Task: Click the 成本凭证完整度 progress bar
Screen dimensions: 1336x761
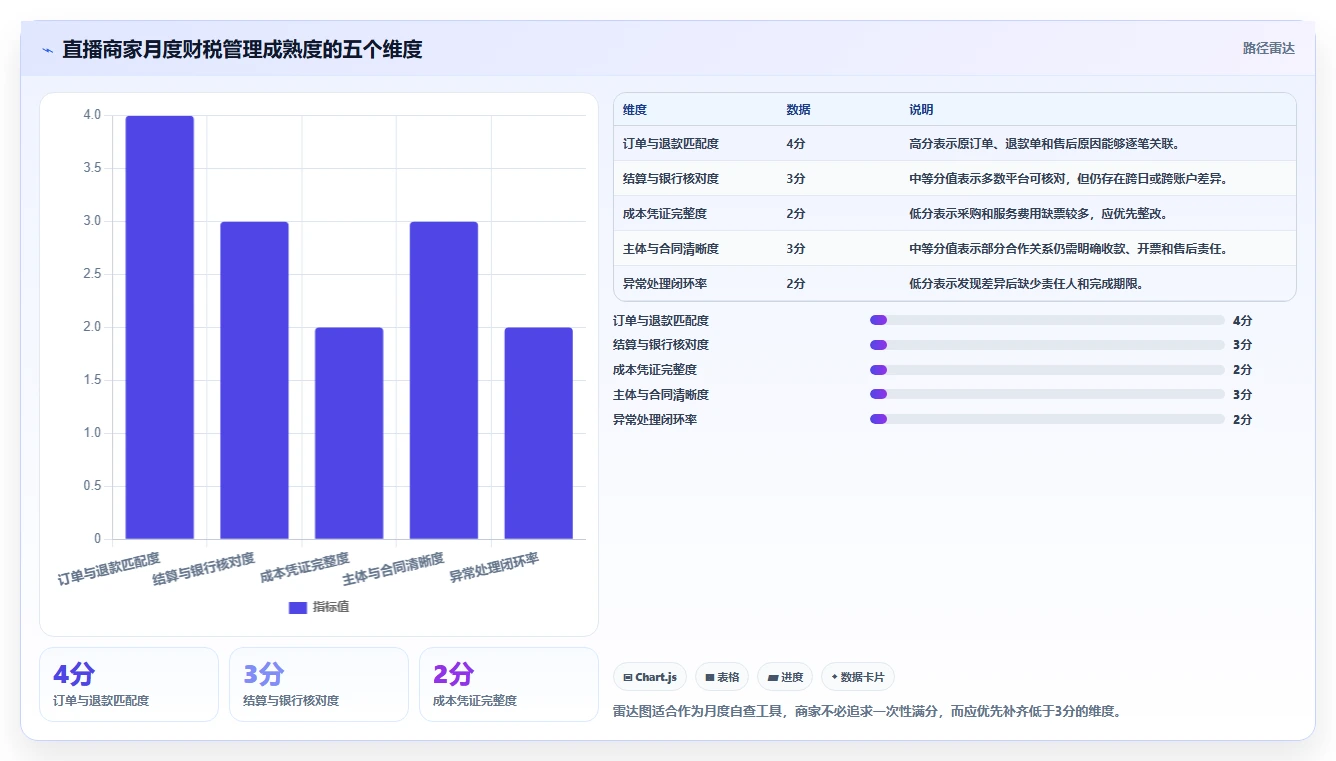Action: tap(1047, 370)
